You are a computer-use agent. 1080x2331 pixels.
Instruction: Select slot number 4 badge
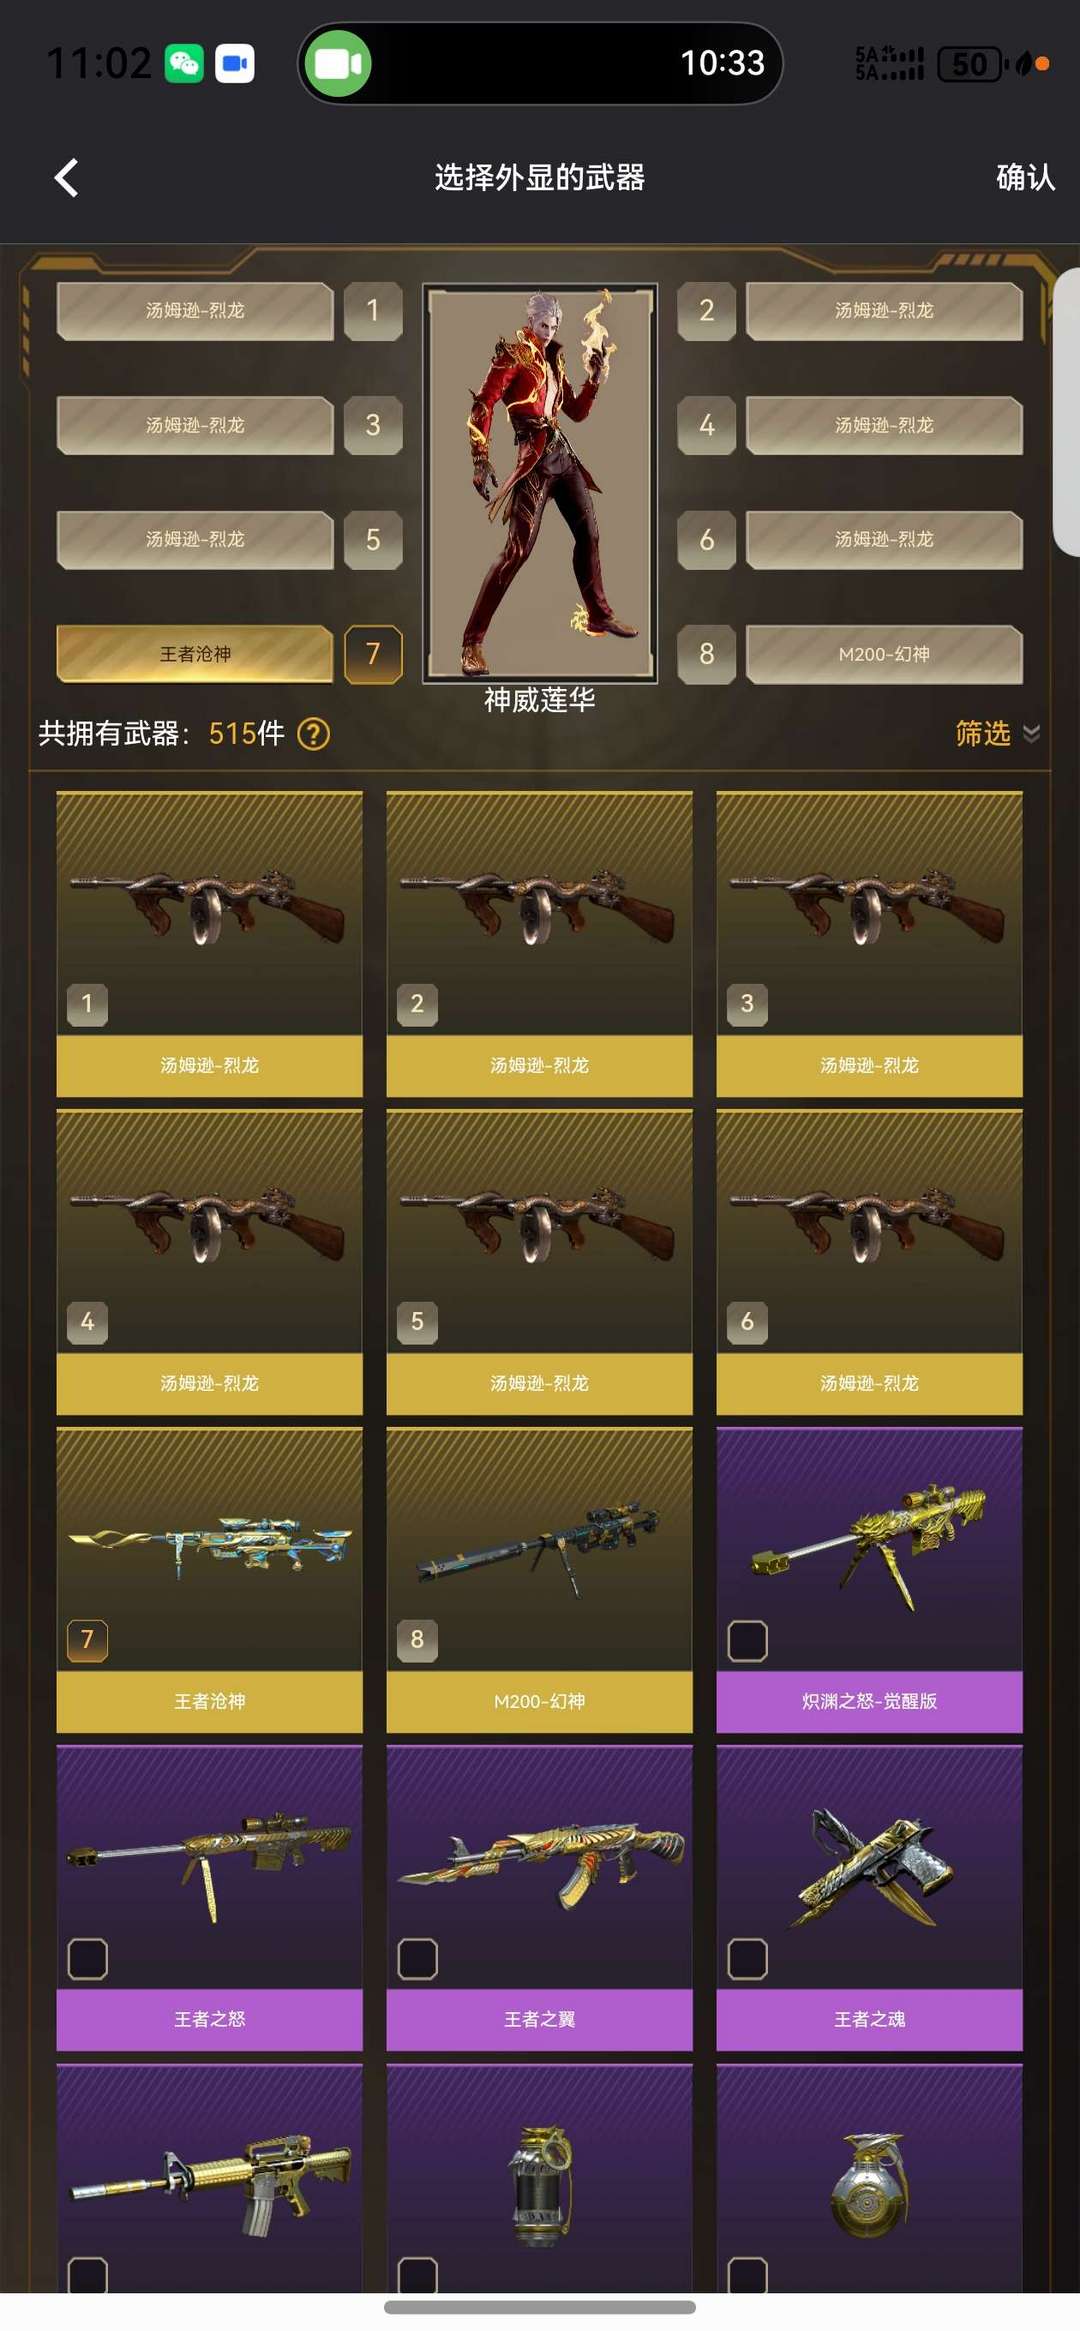click(x=707, y=425)
